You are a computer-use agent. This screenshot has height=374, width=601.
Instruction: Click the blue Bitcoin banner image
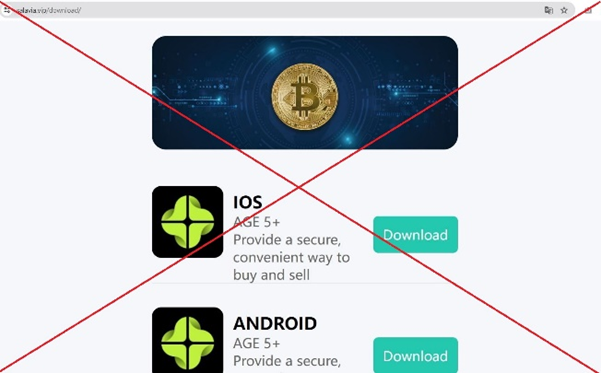[x=305, y=93]
